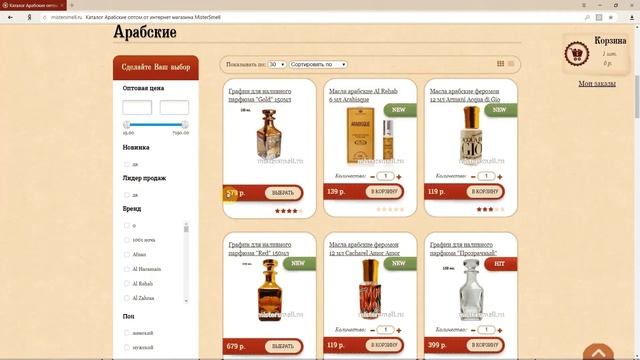Switch to list view icon

tap(511, 64)
